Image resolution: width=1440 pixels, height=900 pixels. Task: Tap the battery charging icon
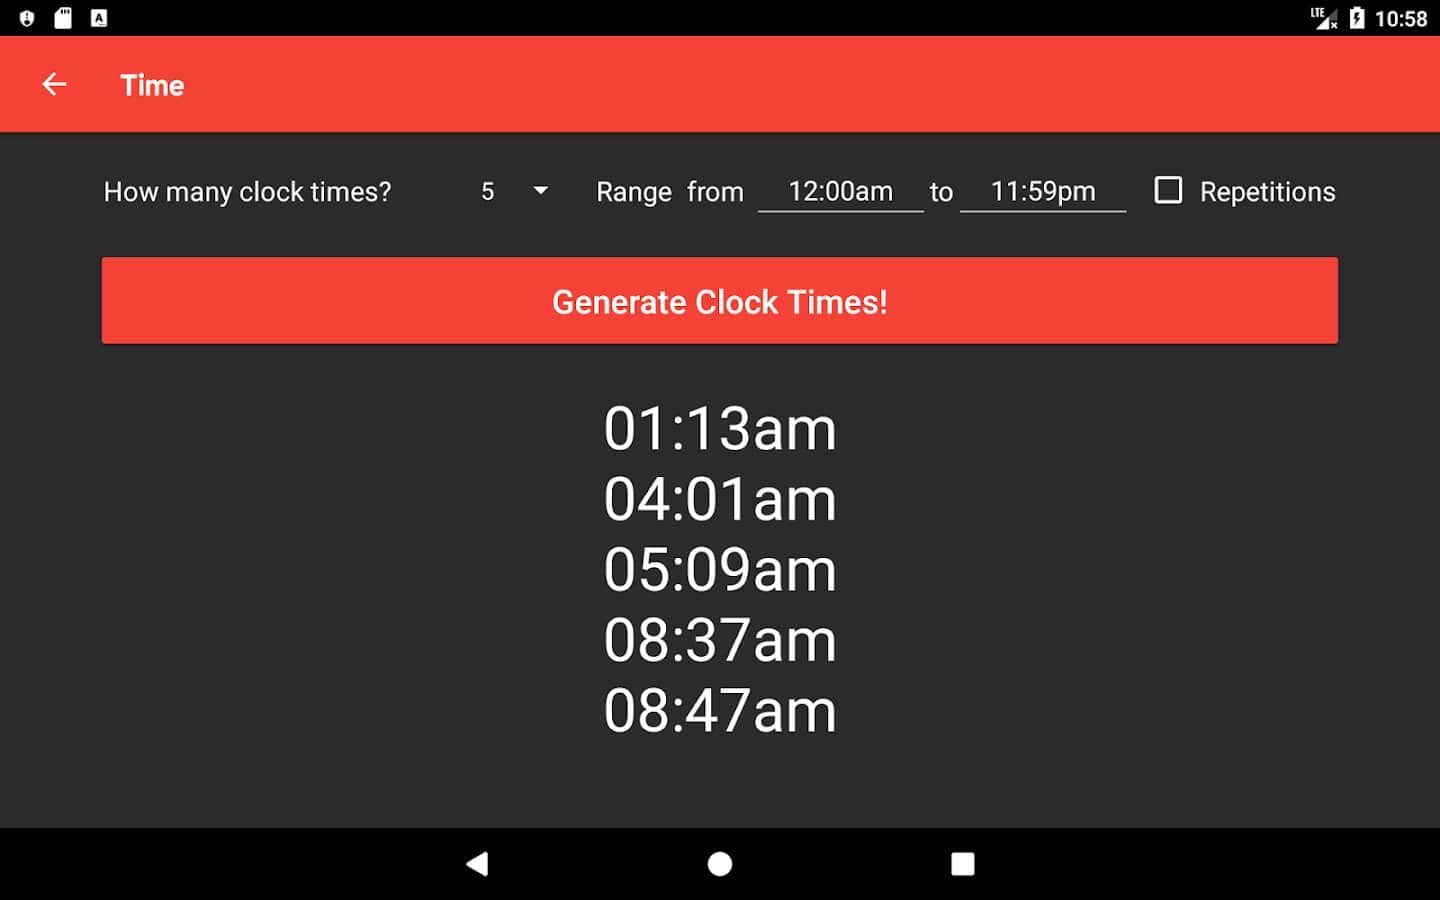1357,18
